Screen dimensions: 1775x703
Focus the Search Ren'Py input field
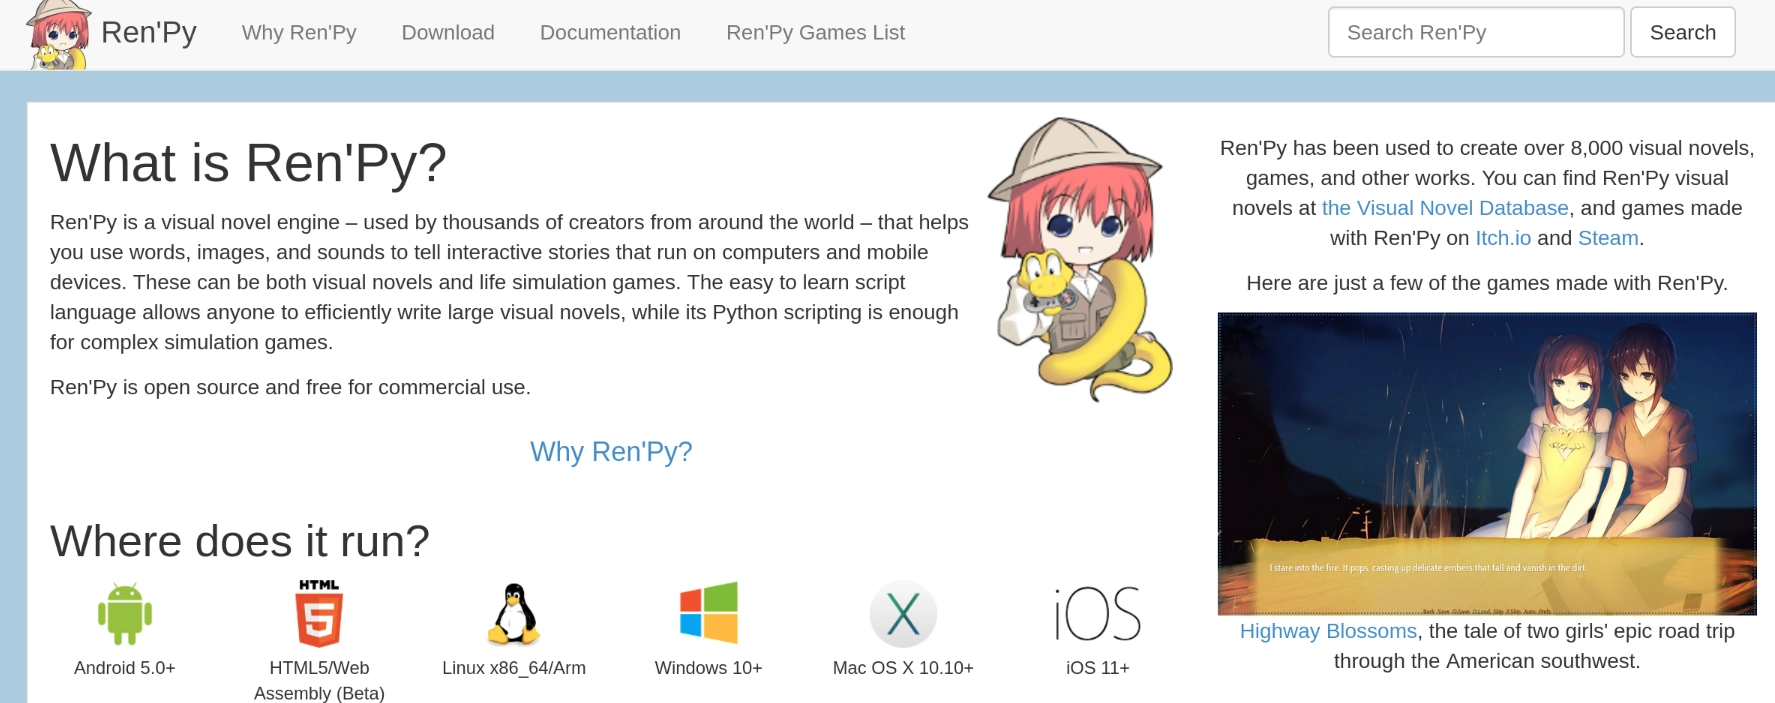tap(1476, 33)
